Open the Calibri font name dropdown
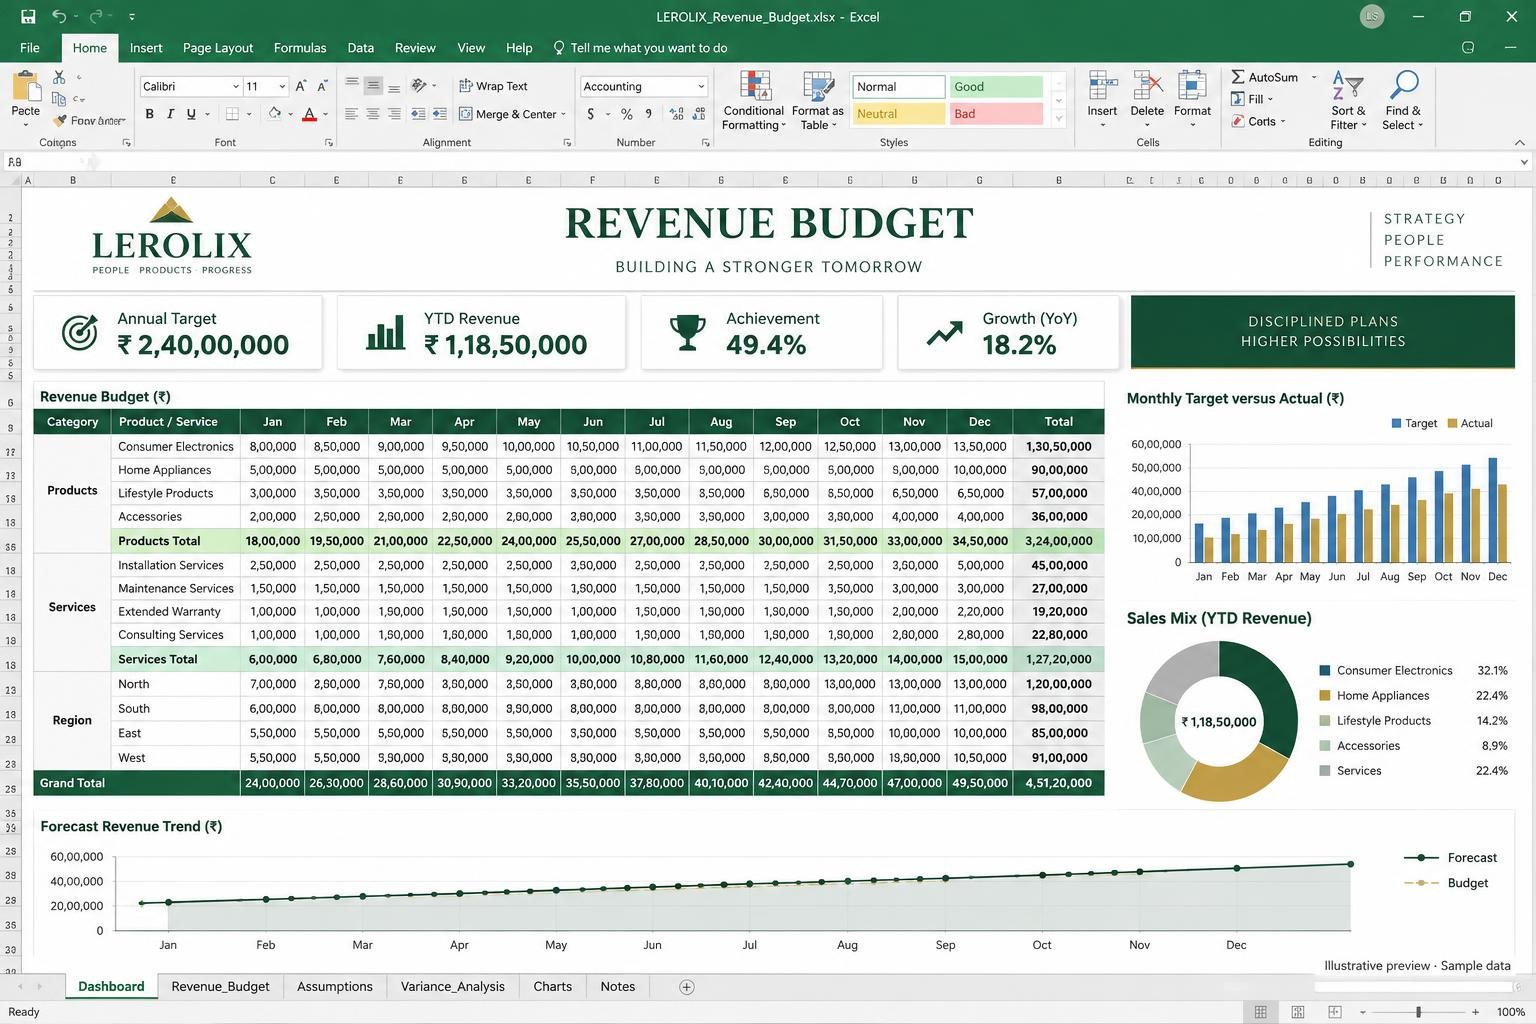Screen dimensions: 1536x1024 (236, 87)
